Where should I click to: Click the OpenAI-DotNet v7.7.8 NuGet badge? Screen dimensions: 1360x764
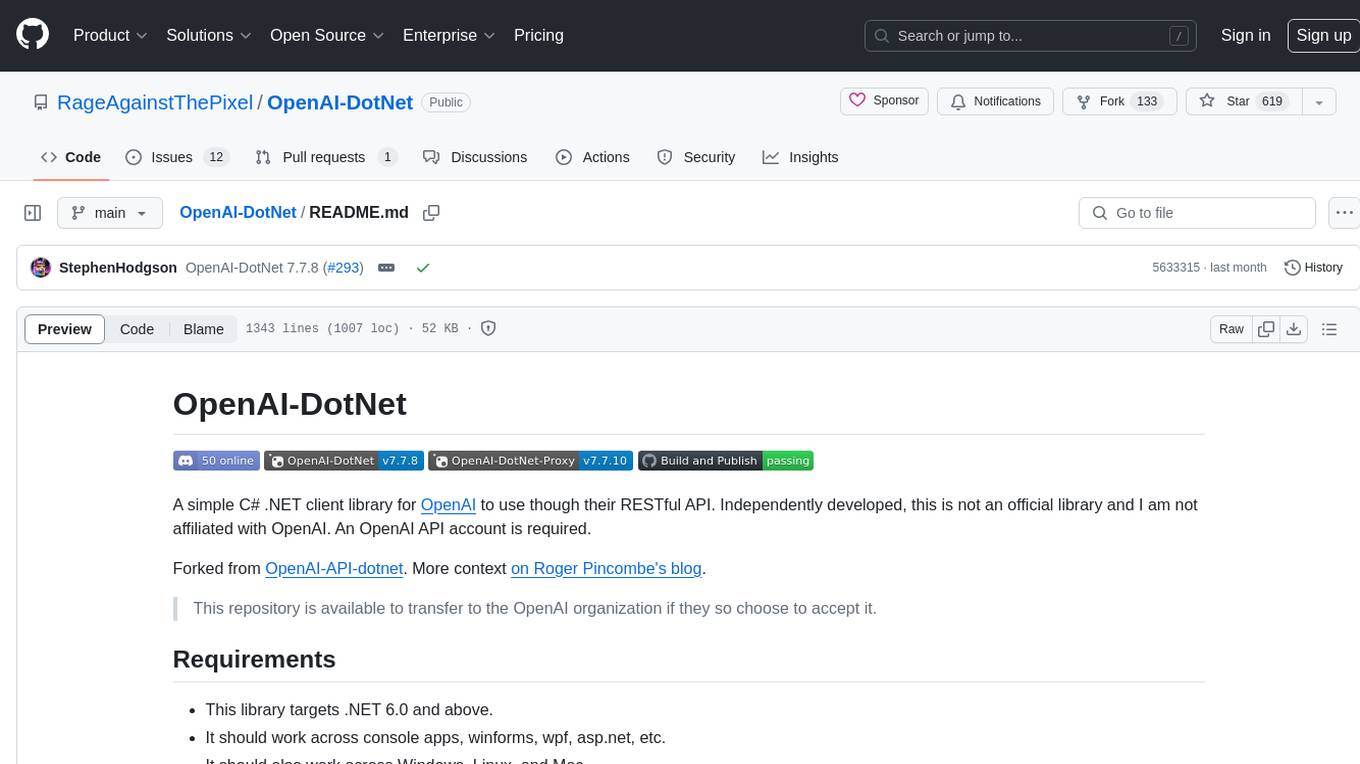344,461
